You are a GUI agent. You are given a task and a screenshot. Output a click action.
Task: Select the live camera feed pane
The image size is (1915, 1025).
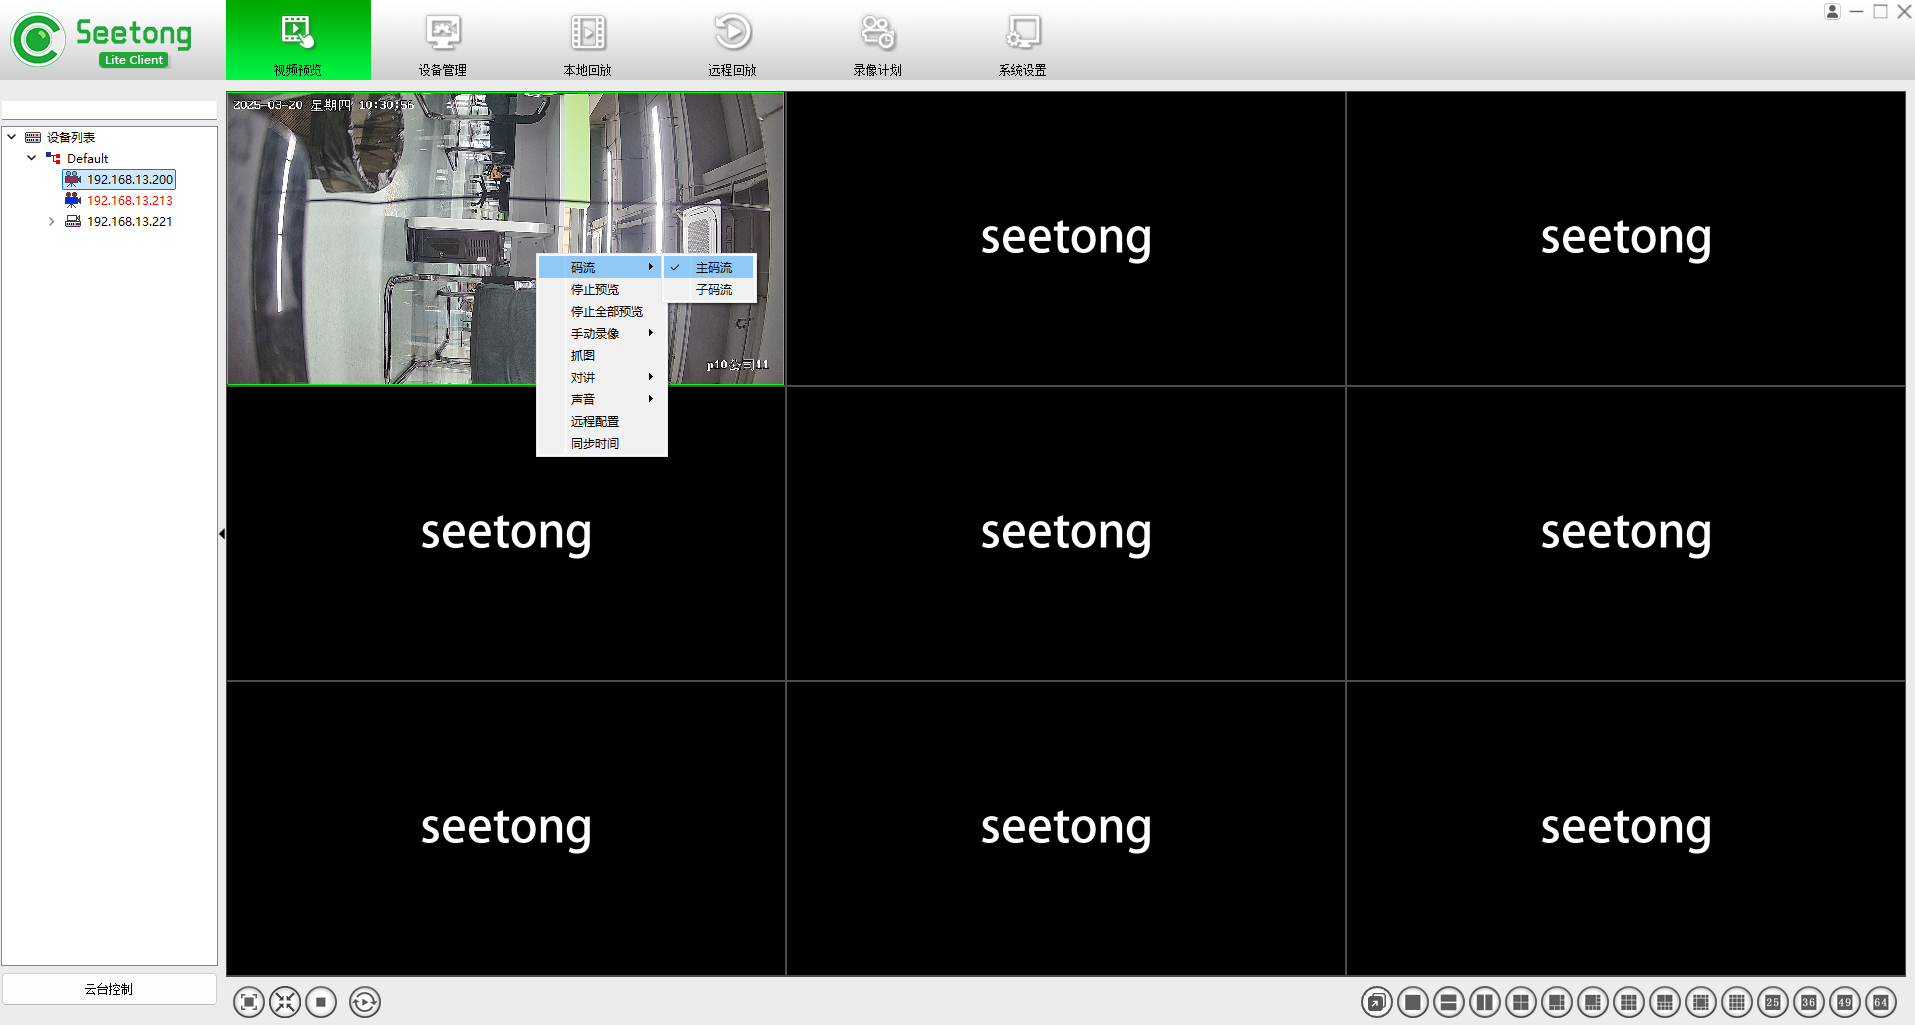[x=506, y=238]
